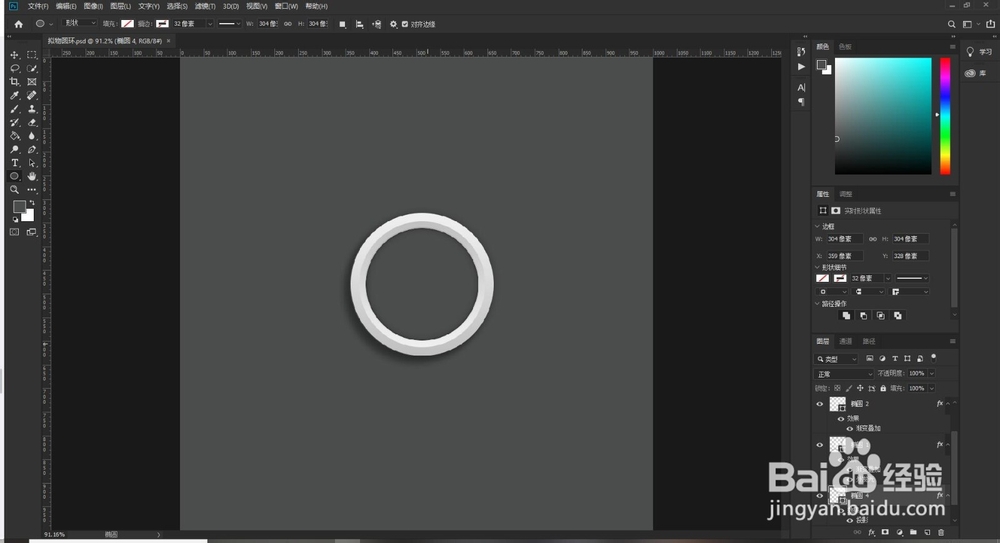Collapse the 边框 section in Properties
Image resolution: width=1000 pixels, height=543 pixels.
click(818, 227)
